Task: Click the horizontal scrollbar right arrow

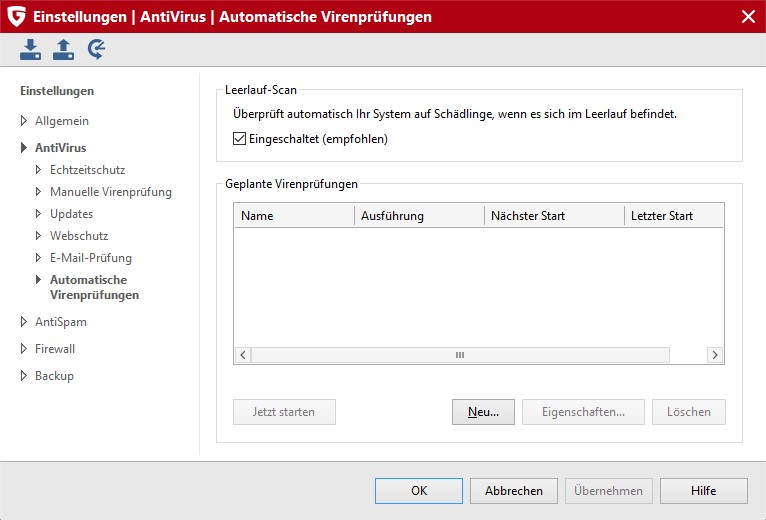Action: [x=714, y=355]
